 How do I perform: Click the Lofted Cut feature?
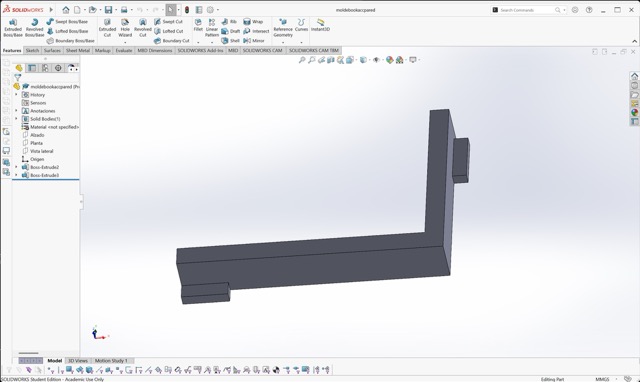click(x=169, y=31)
